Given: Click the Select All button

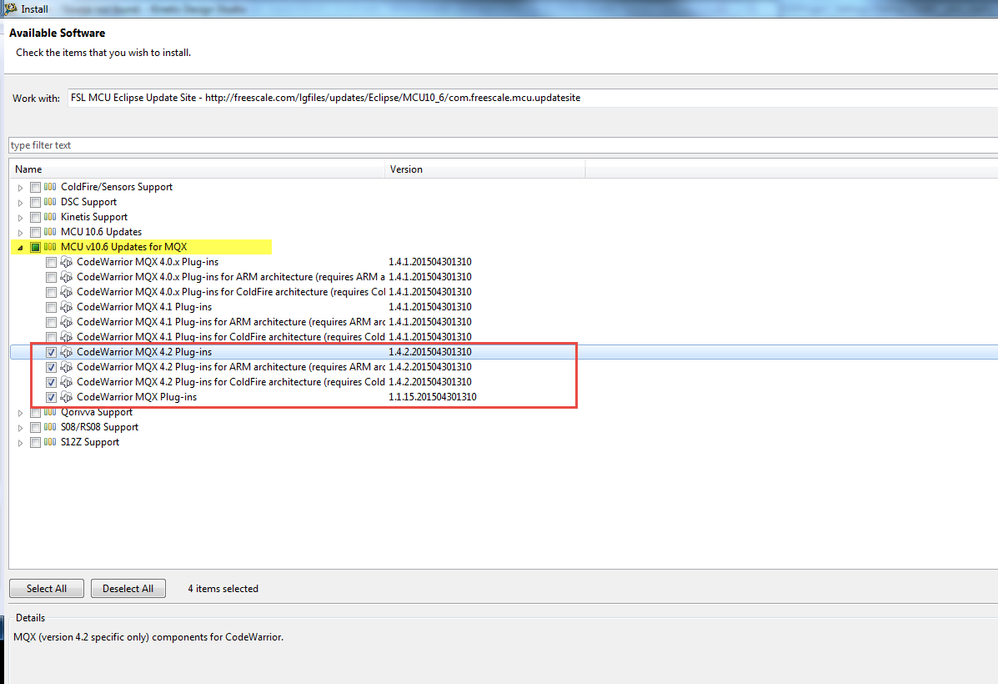Looking at the screenshot, I should click(46, 589).
